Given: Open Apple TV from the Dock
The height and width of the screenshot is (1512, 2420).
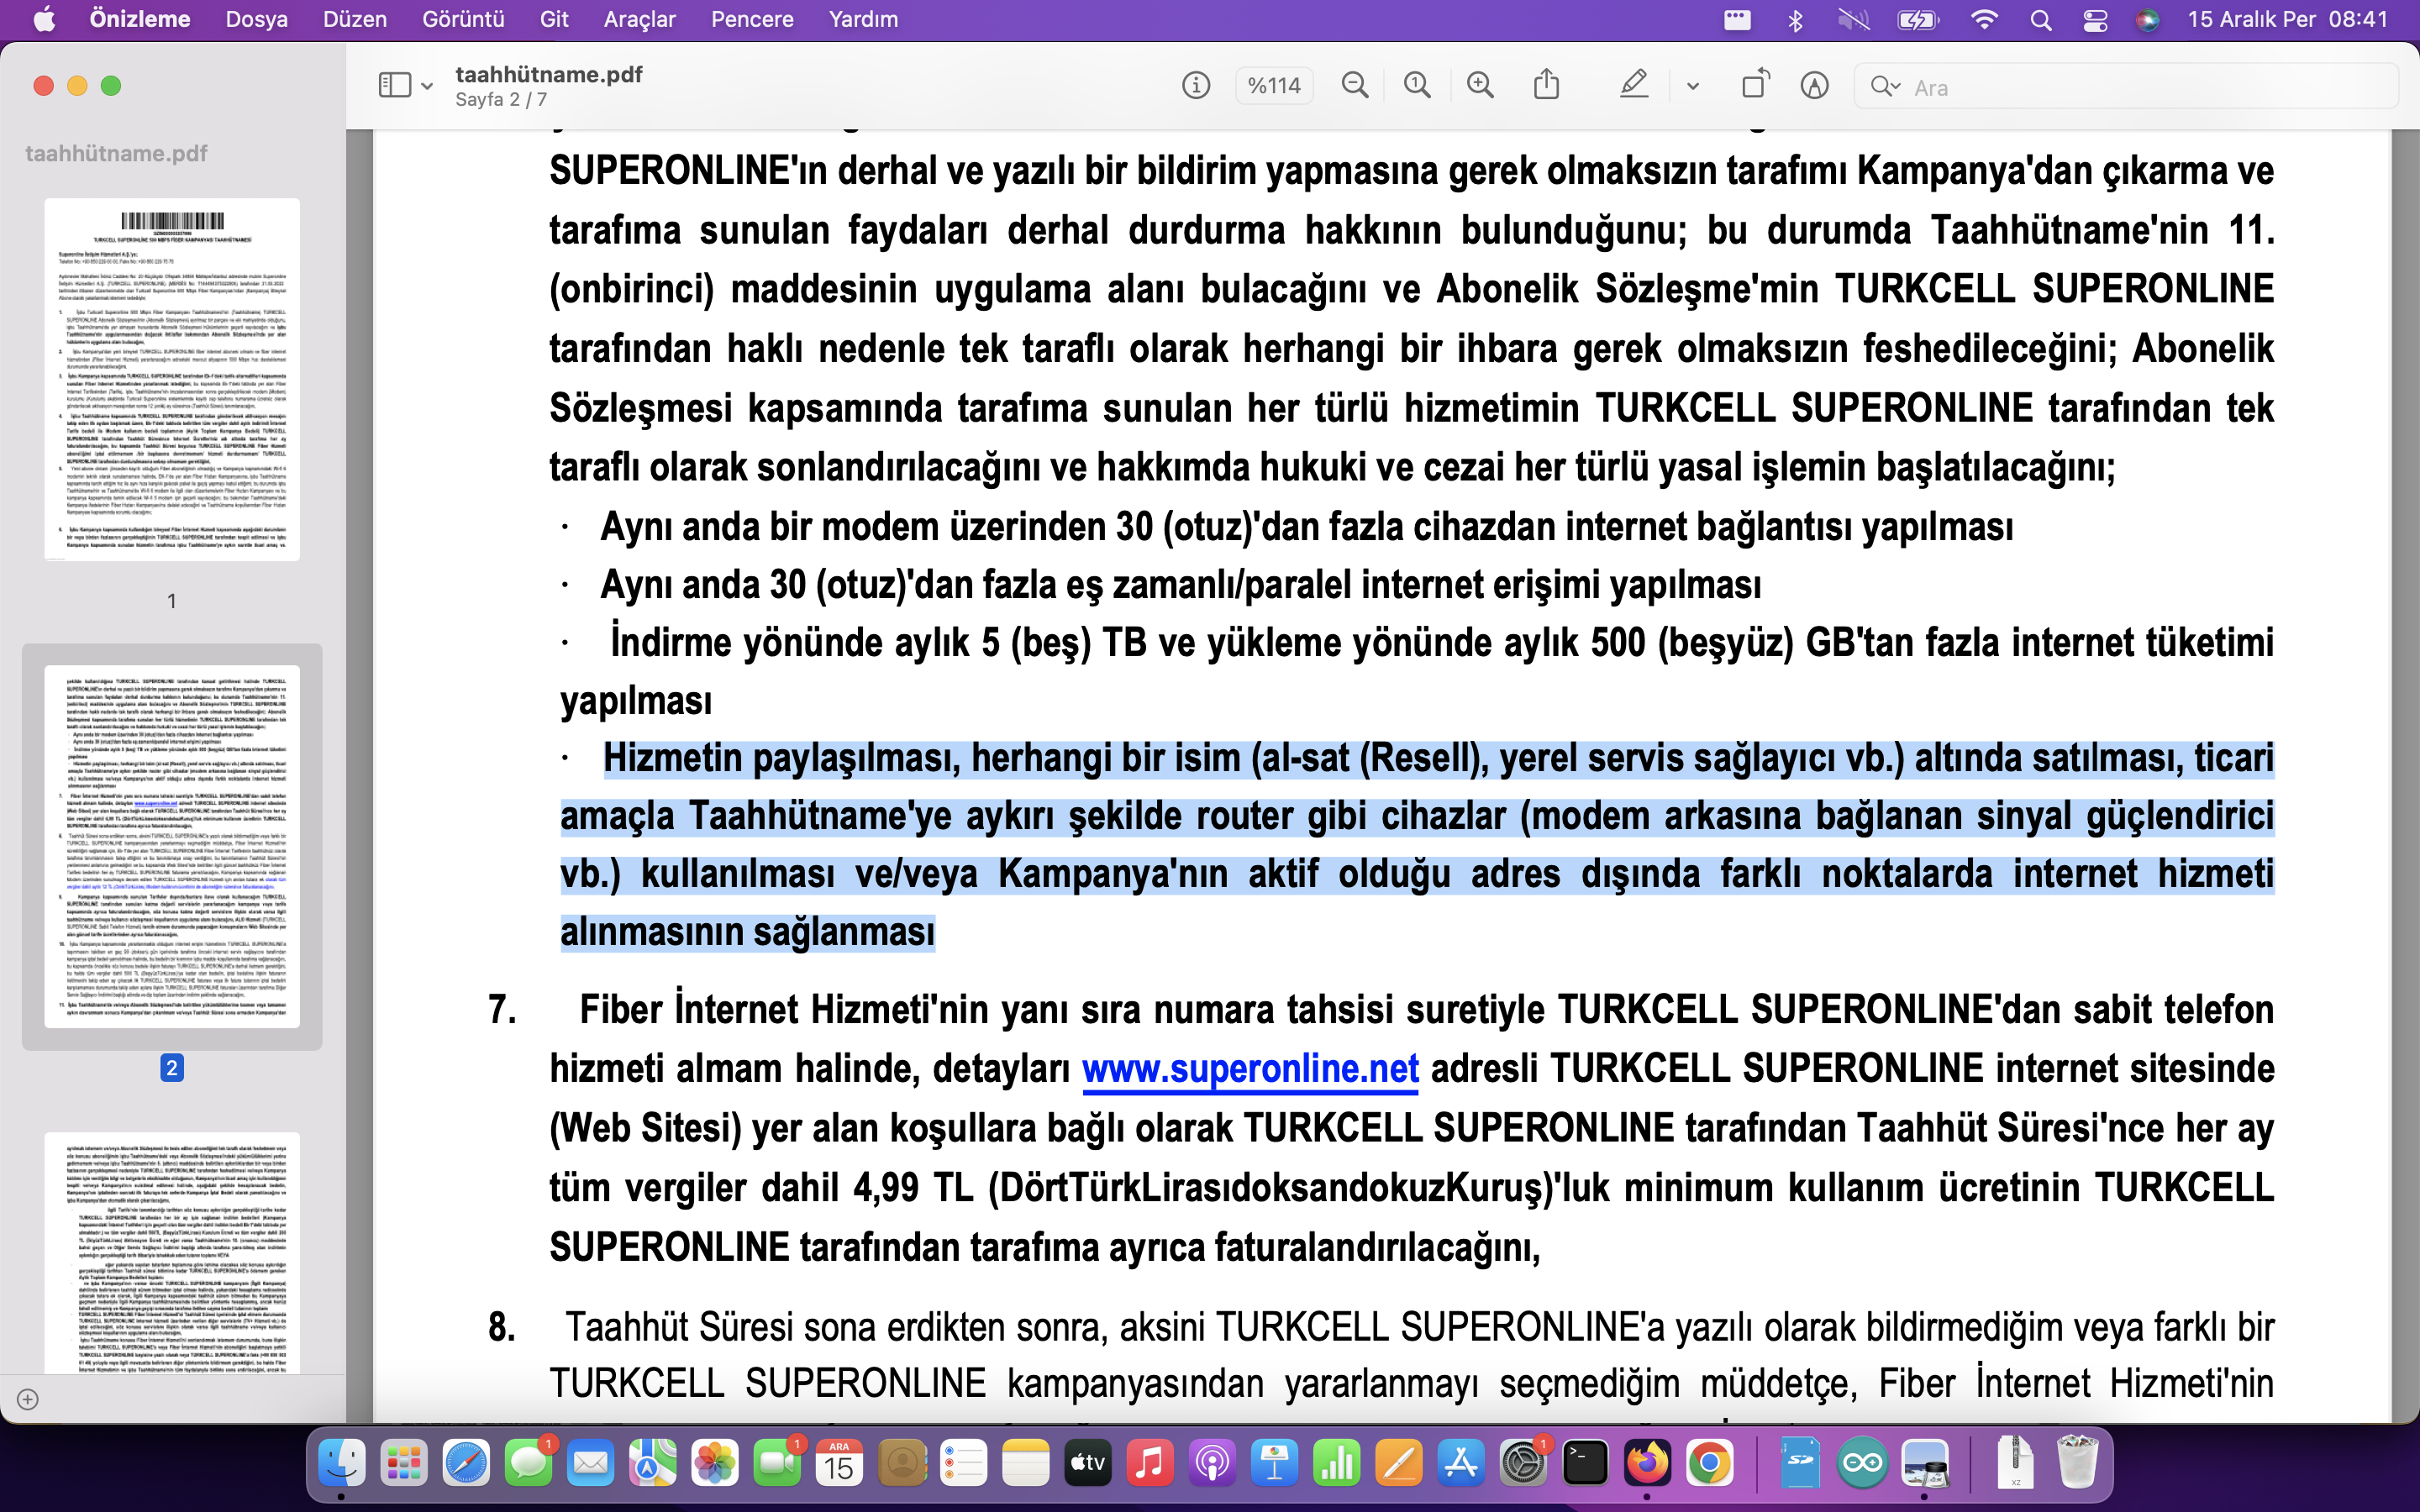Looking at the screenshot, I should click(x=1087, y=1463).
